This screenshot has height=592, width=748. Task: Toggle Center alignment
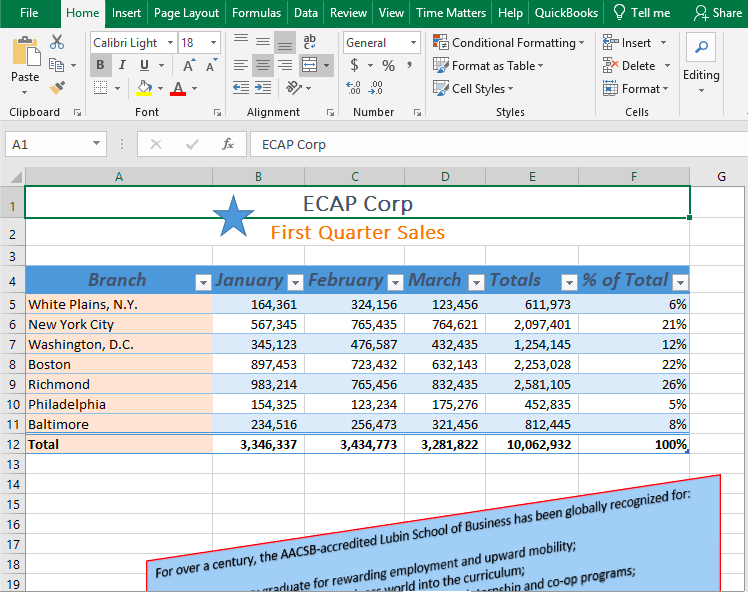pyautogui.click(x=263, y=65)
